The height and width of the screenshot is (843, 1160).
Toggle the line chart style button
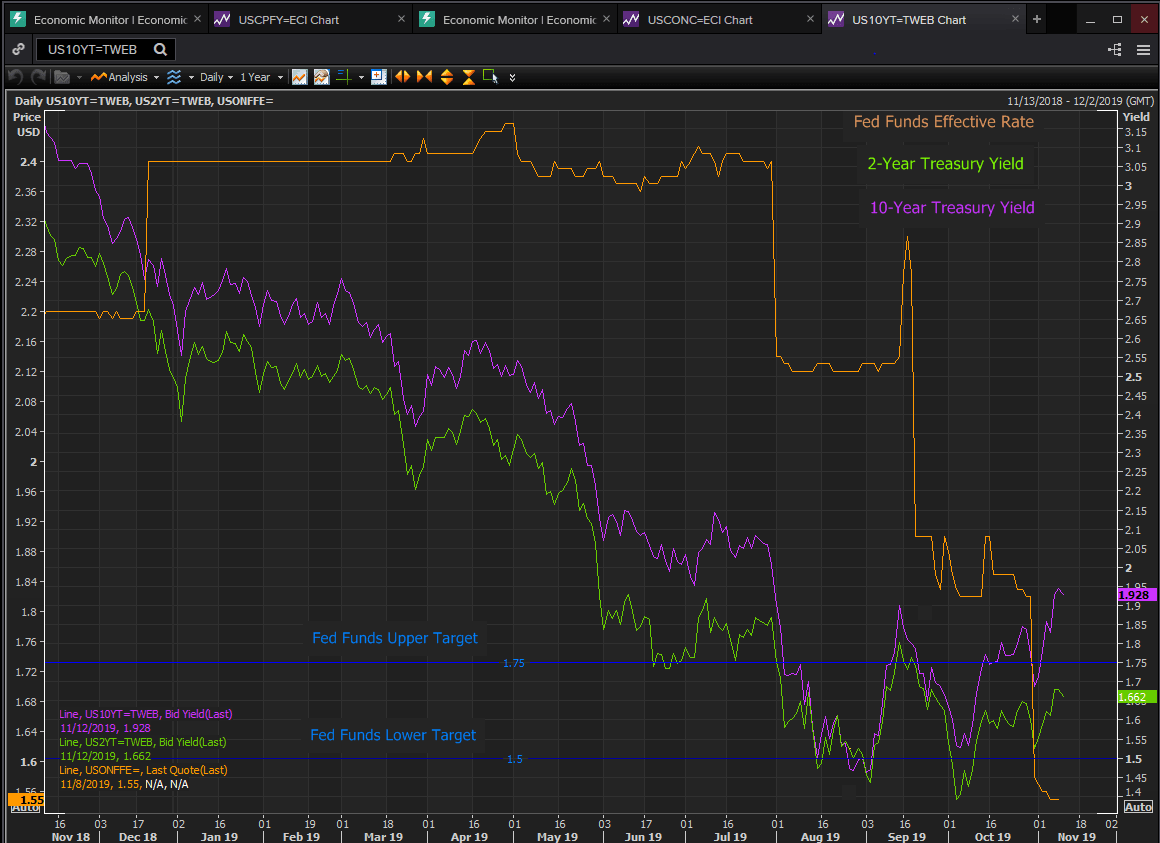(299, 77)
